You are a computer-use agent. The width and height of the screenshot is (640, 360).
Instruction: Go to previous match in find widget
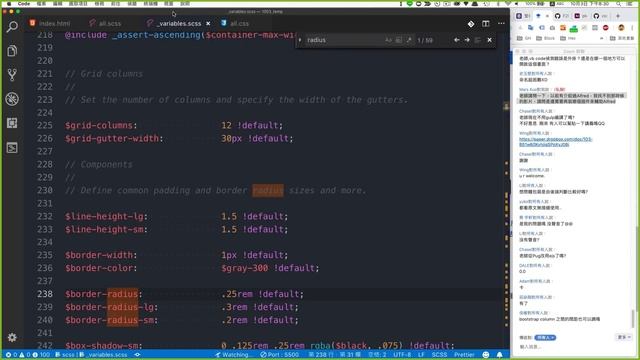(457, 40)
